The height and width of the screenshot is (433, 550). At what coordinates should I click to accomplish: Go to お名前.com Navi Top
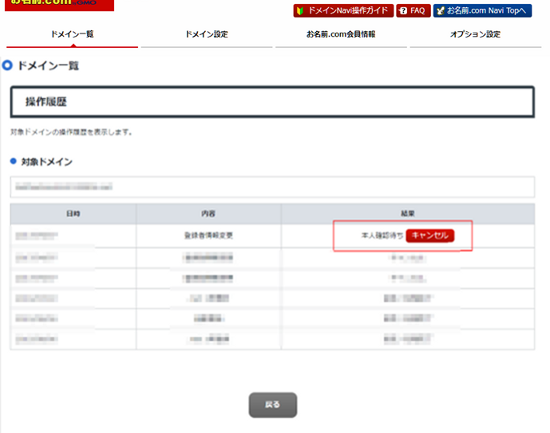(482, 11)
